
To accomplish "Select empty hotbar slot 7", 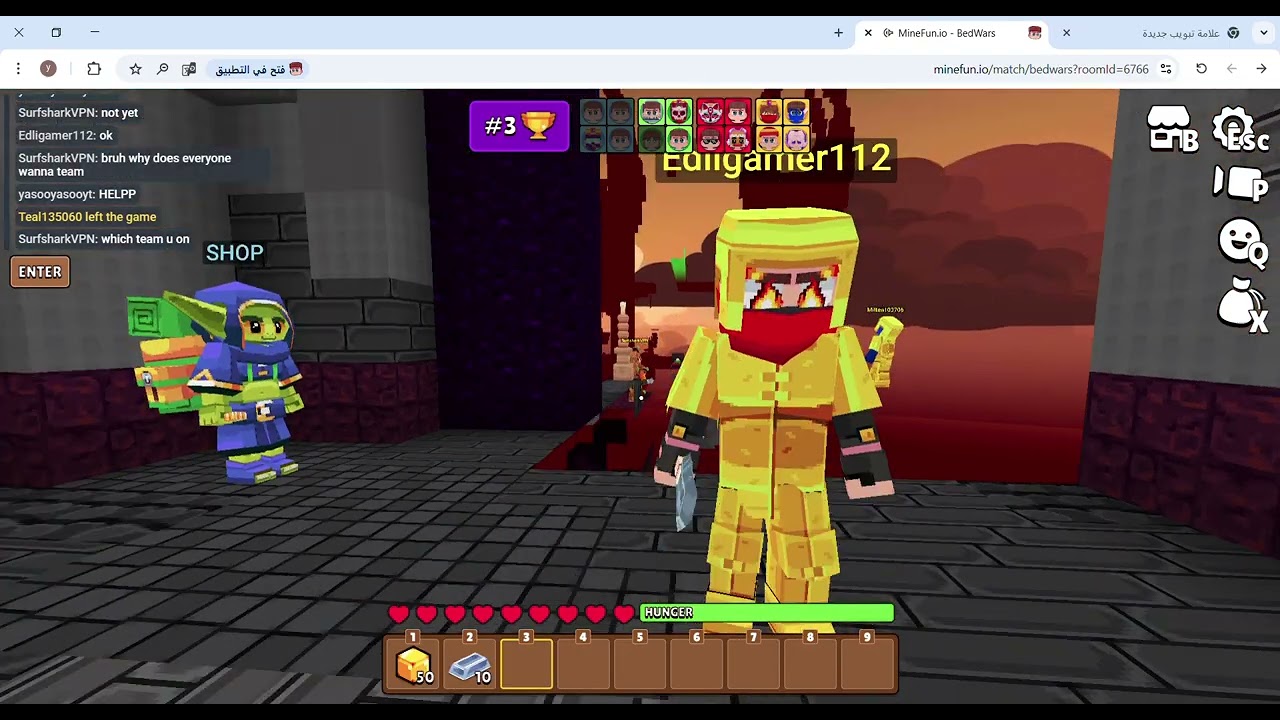I will pyautogui.click(x=753, y=663).
